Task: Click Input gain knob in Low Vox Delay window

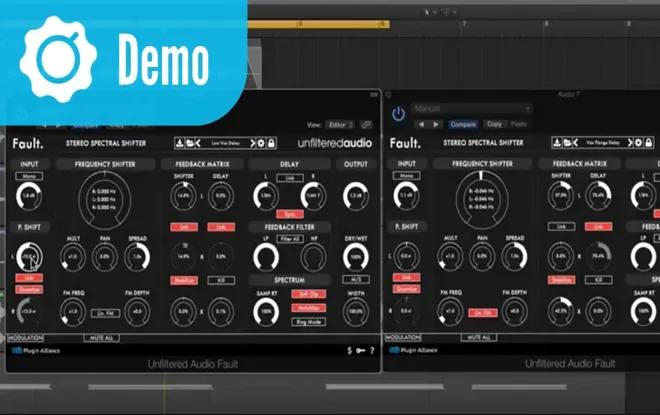Action: tap(29, 196)
